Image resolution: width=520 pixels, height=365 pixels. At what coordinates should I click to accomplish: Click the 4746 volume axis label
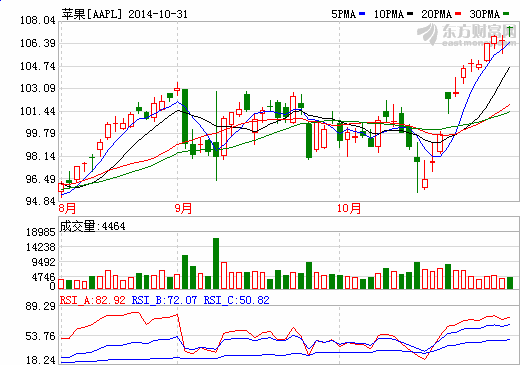tap(43, 277)
